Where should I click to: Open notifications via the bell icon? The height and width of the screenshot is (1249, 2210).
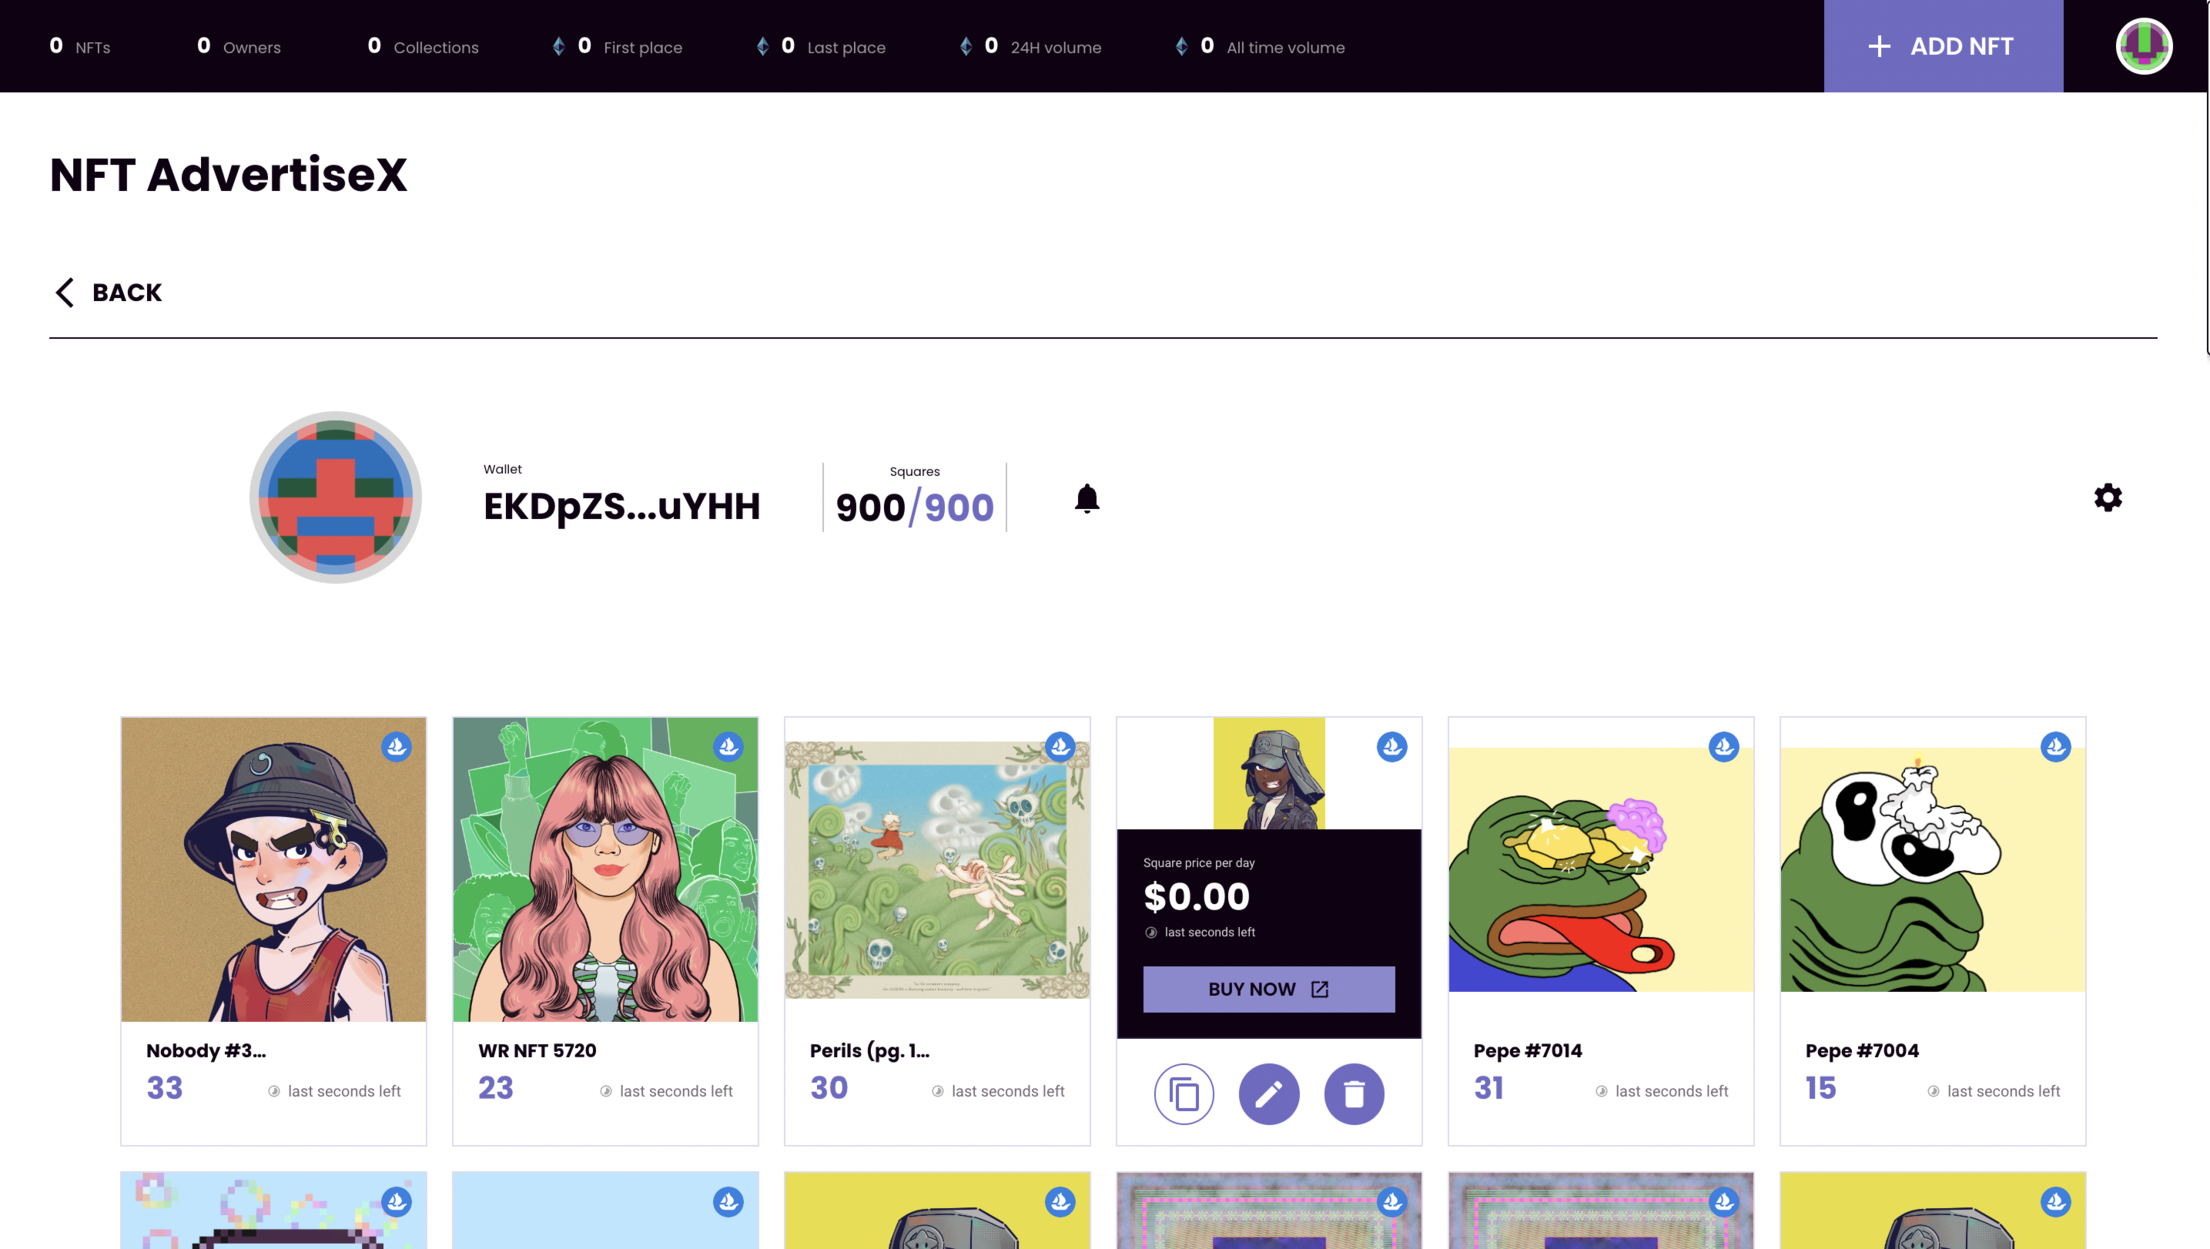pyautogui.click(x=1087, y=498)
